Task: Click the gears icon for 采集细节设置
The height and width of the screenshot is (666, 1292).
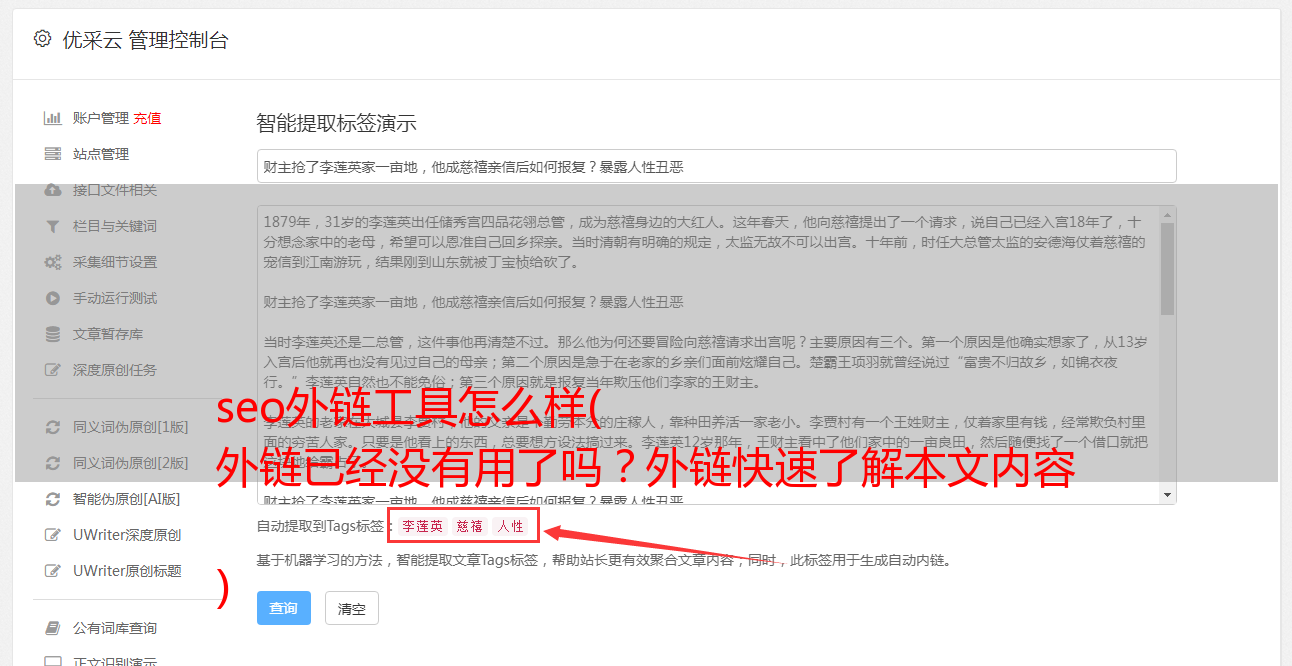Action: pyautogui.click(x=53, y=262)
